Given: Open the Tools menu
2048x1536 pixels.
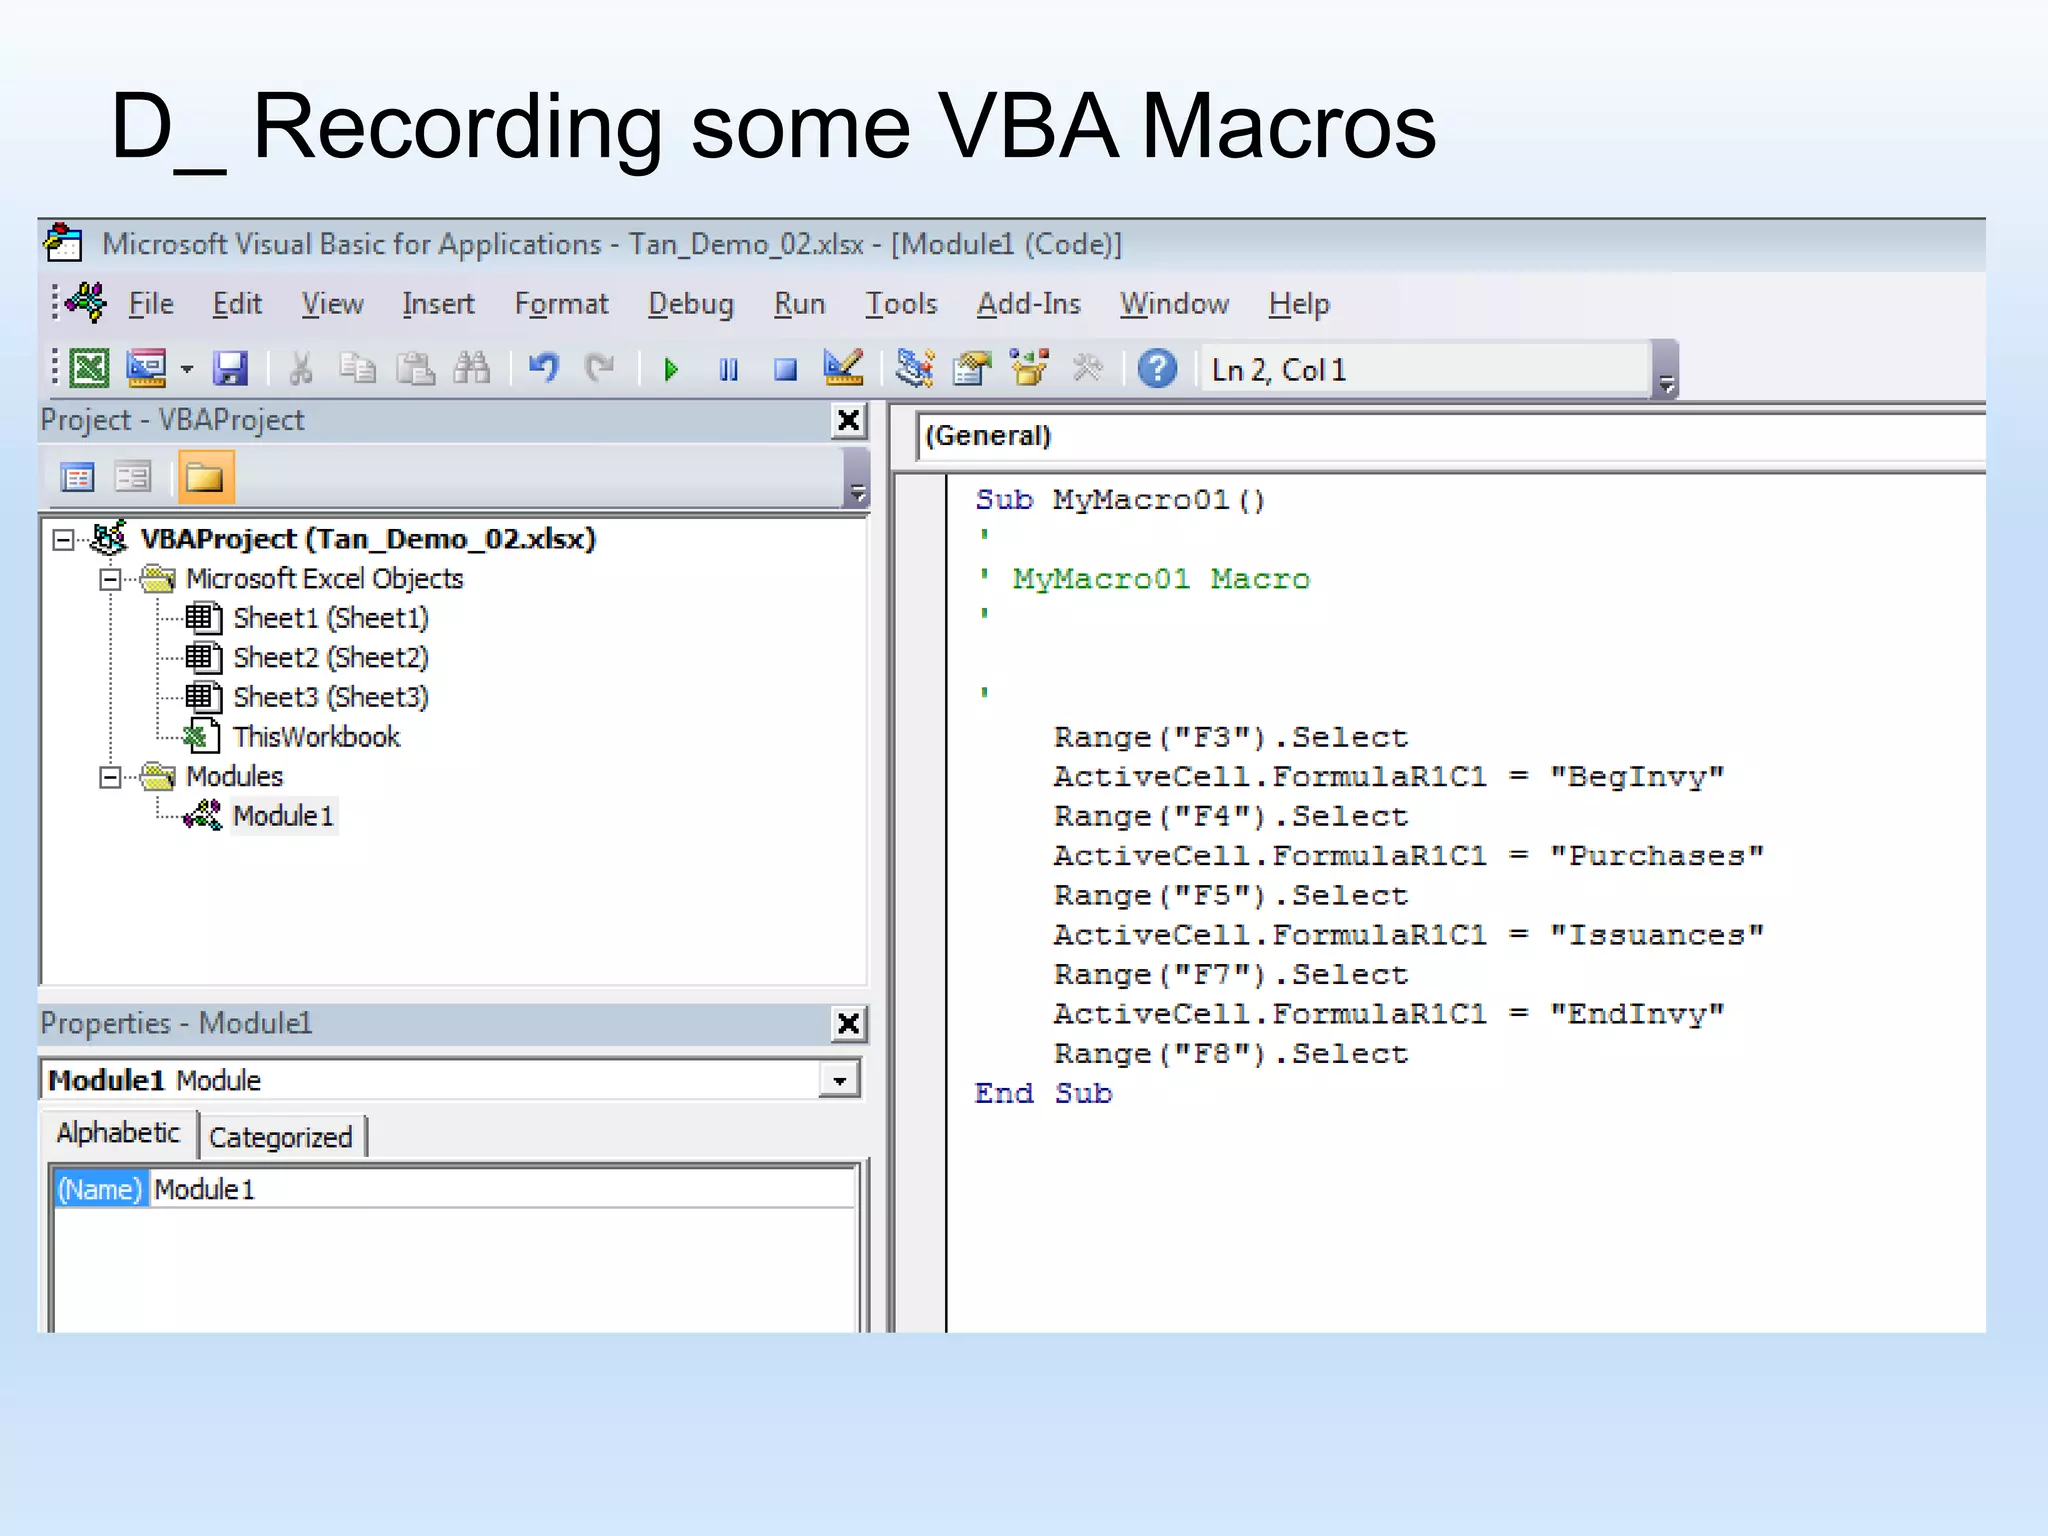Looking at the screenshot, I should [901, 304].
